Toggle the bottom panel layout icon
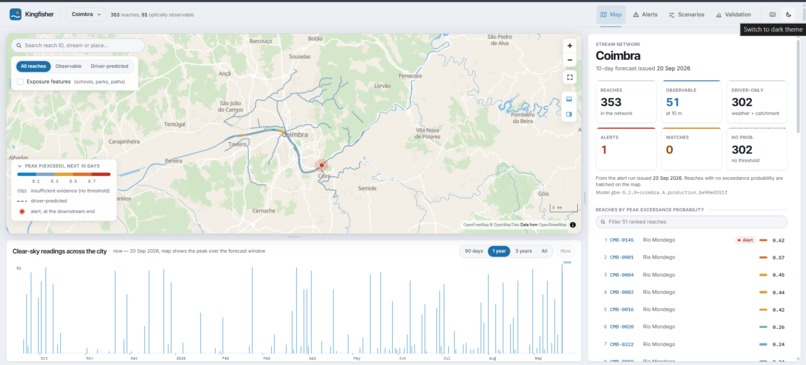806x365 pixels. (x=570, y=99)
